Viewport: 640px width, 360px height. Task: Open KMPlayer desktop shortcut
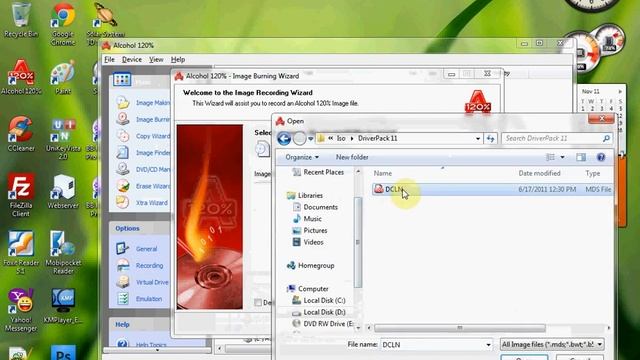[63, 306]
